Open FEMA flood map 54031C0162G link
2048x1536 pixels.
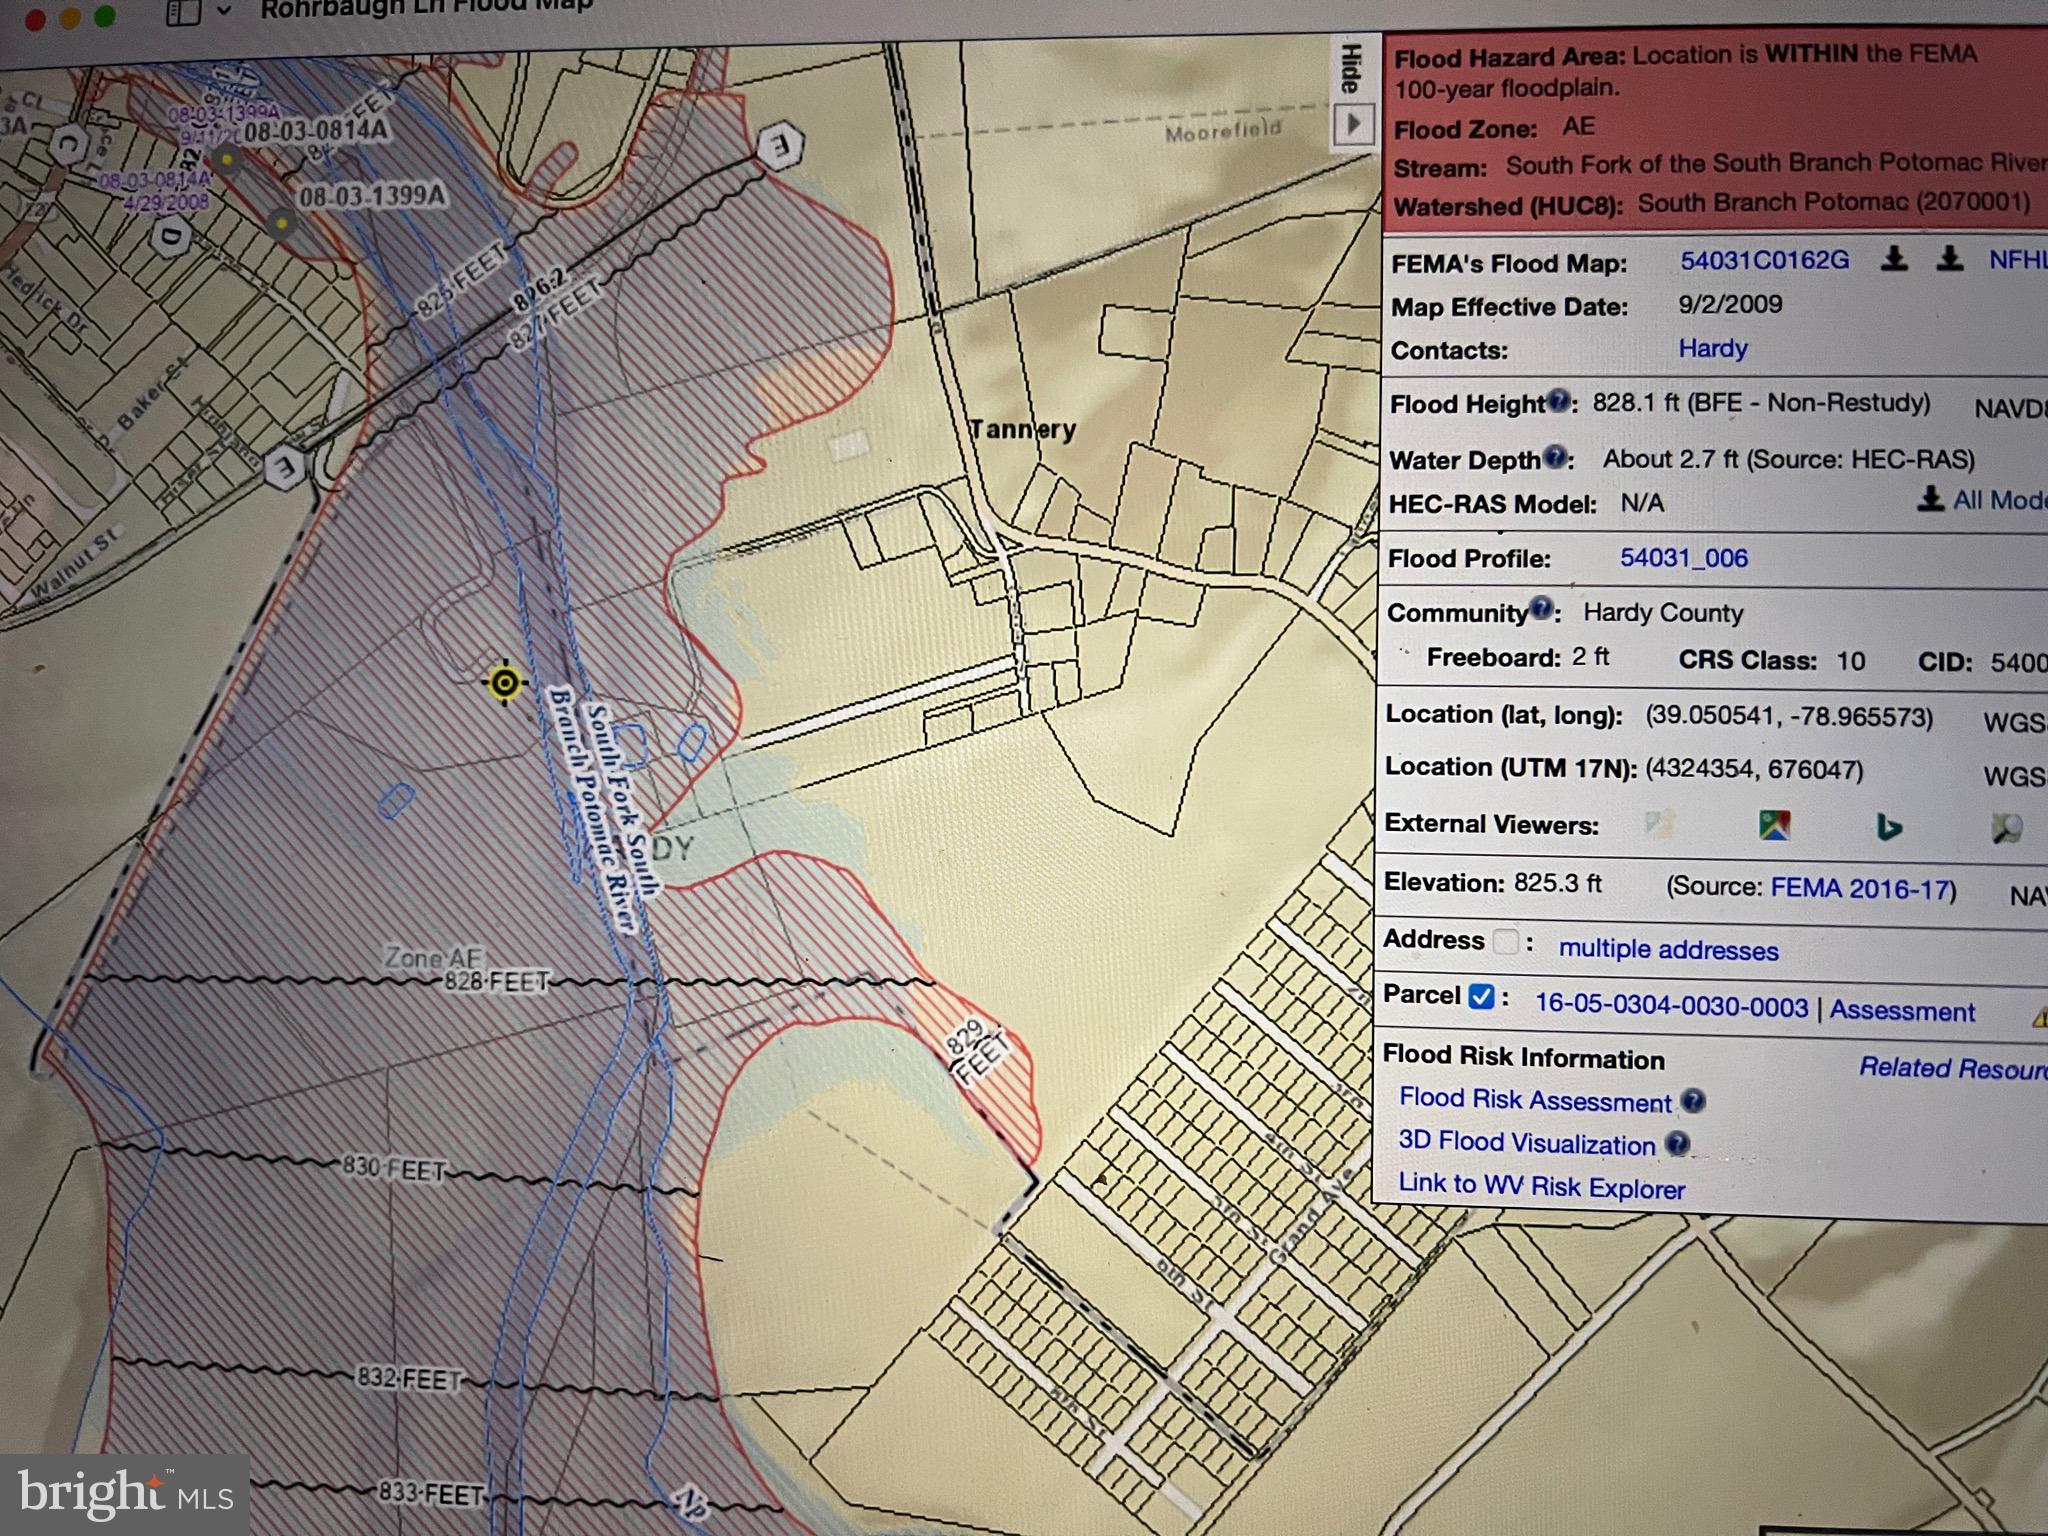coord(1764,261)
